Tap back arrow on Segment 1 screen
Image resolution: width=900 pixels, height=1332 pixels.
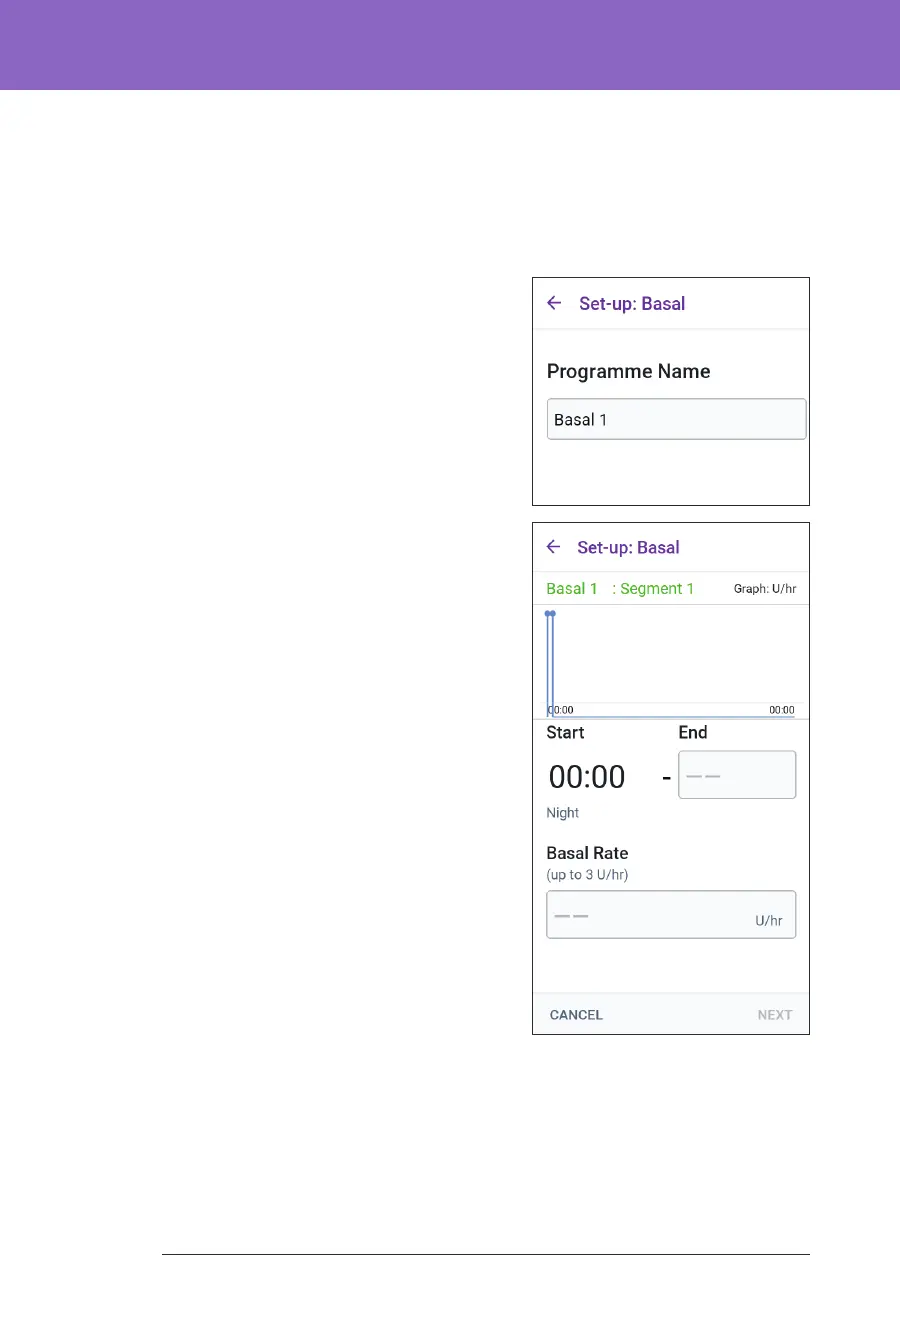(x=553, y=547)
